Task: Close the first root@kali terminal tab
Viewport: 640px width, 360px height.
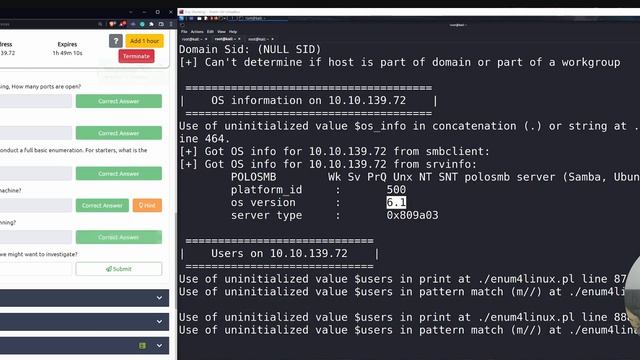Action: coord(206,39)
